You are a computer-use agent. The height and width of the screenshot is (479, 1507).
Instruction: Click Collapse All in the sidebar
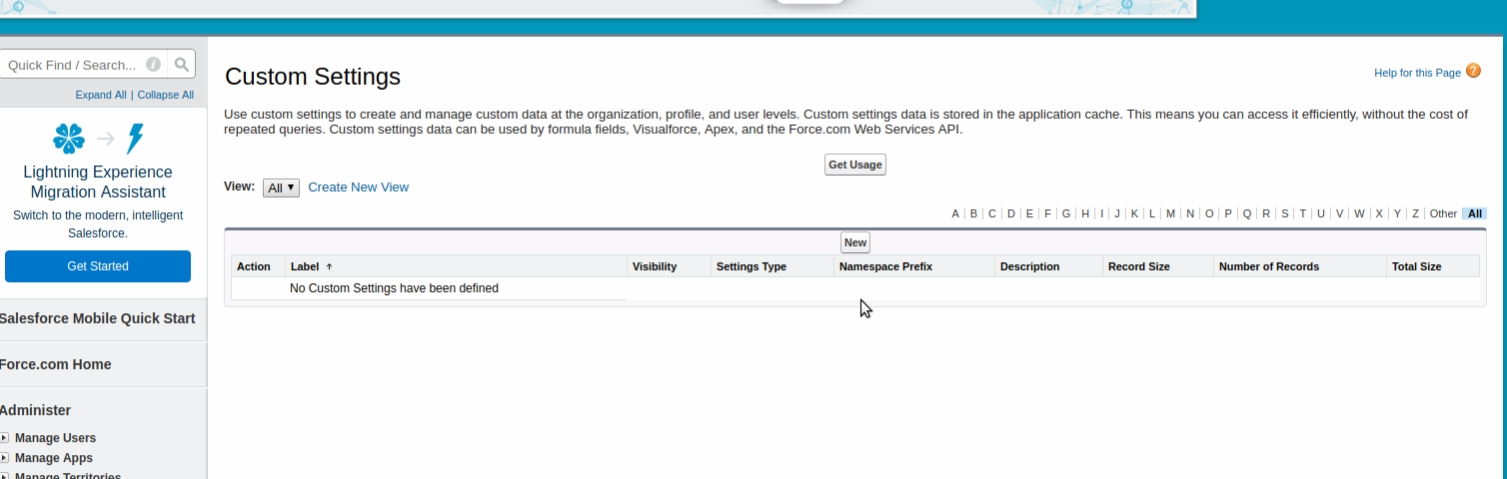click(165, 95)
